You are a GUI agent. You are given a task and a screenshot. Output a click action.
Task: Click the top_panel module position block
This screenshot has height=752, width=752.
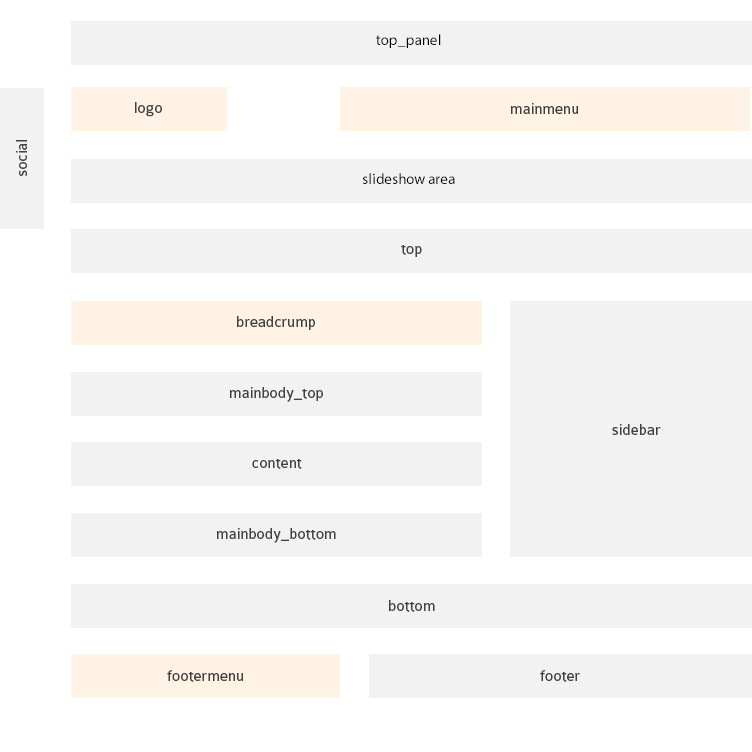pyautogui.click(x=411, y=43)
